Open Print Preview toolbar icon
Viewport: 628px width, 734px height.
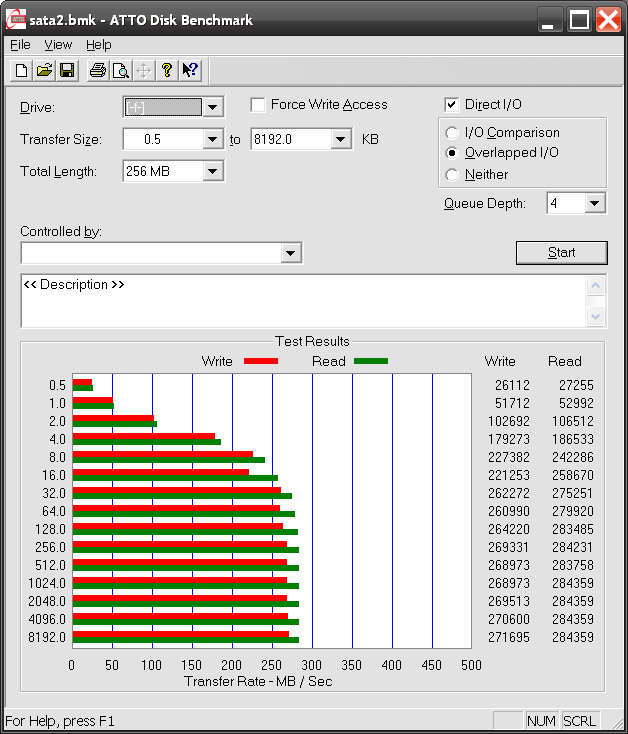121,71
